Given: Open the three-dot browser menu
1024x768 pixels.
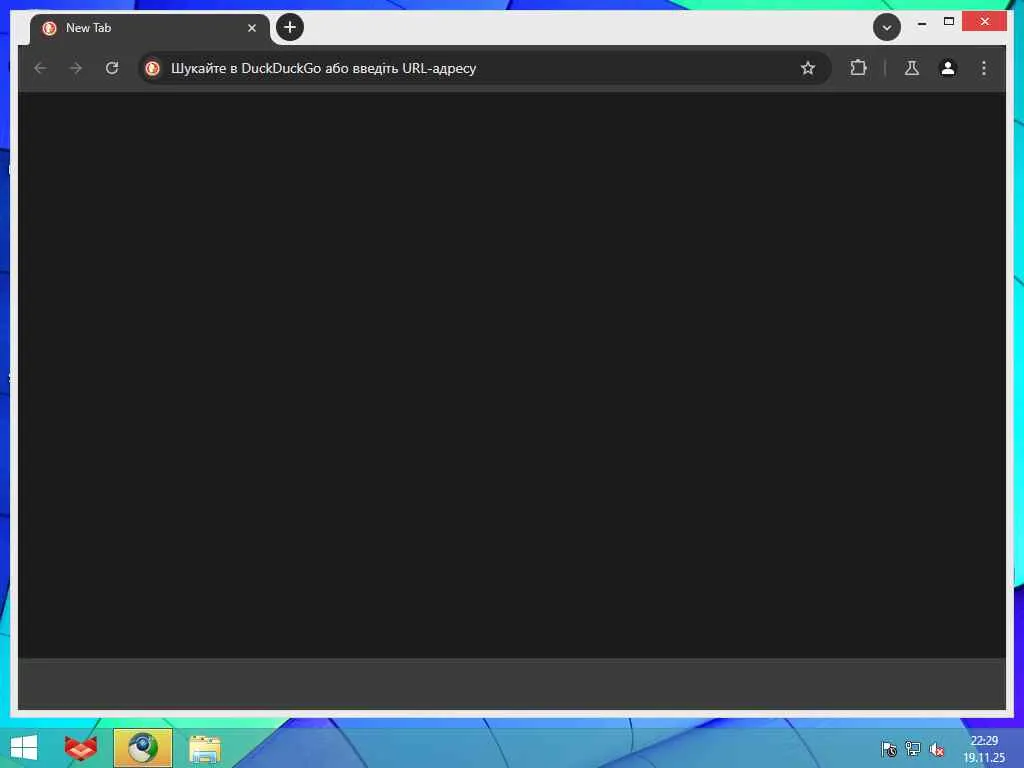Looking at the screenshot, I should 984,68.
